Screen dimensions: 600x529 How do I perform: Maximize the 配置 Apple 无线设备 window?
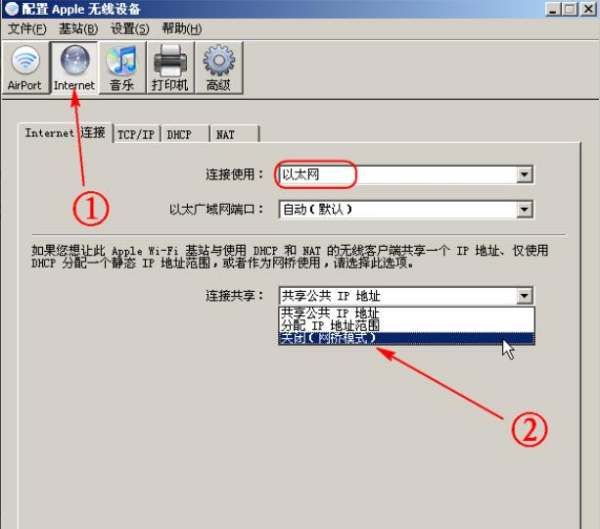[569, 9]
